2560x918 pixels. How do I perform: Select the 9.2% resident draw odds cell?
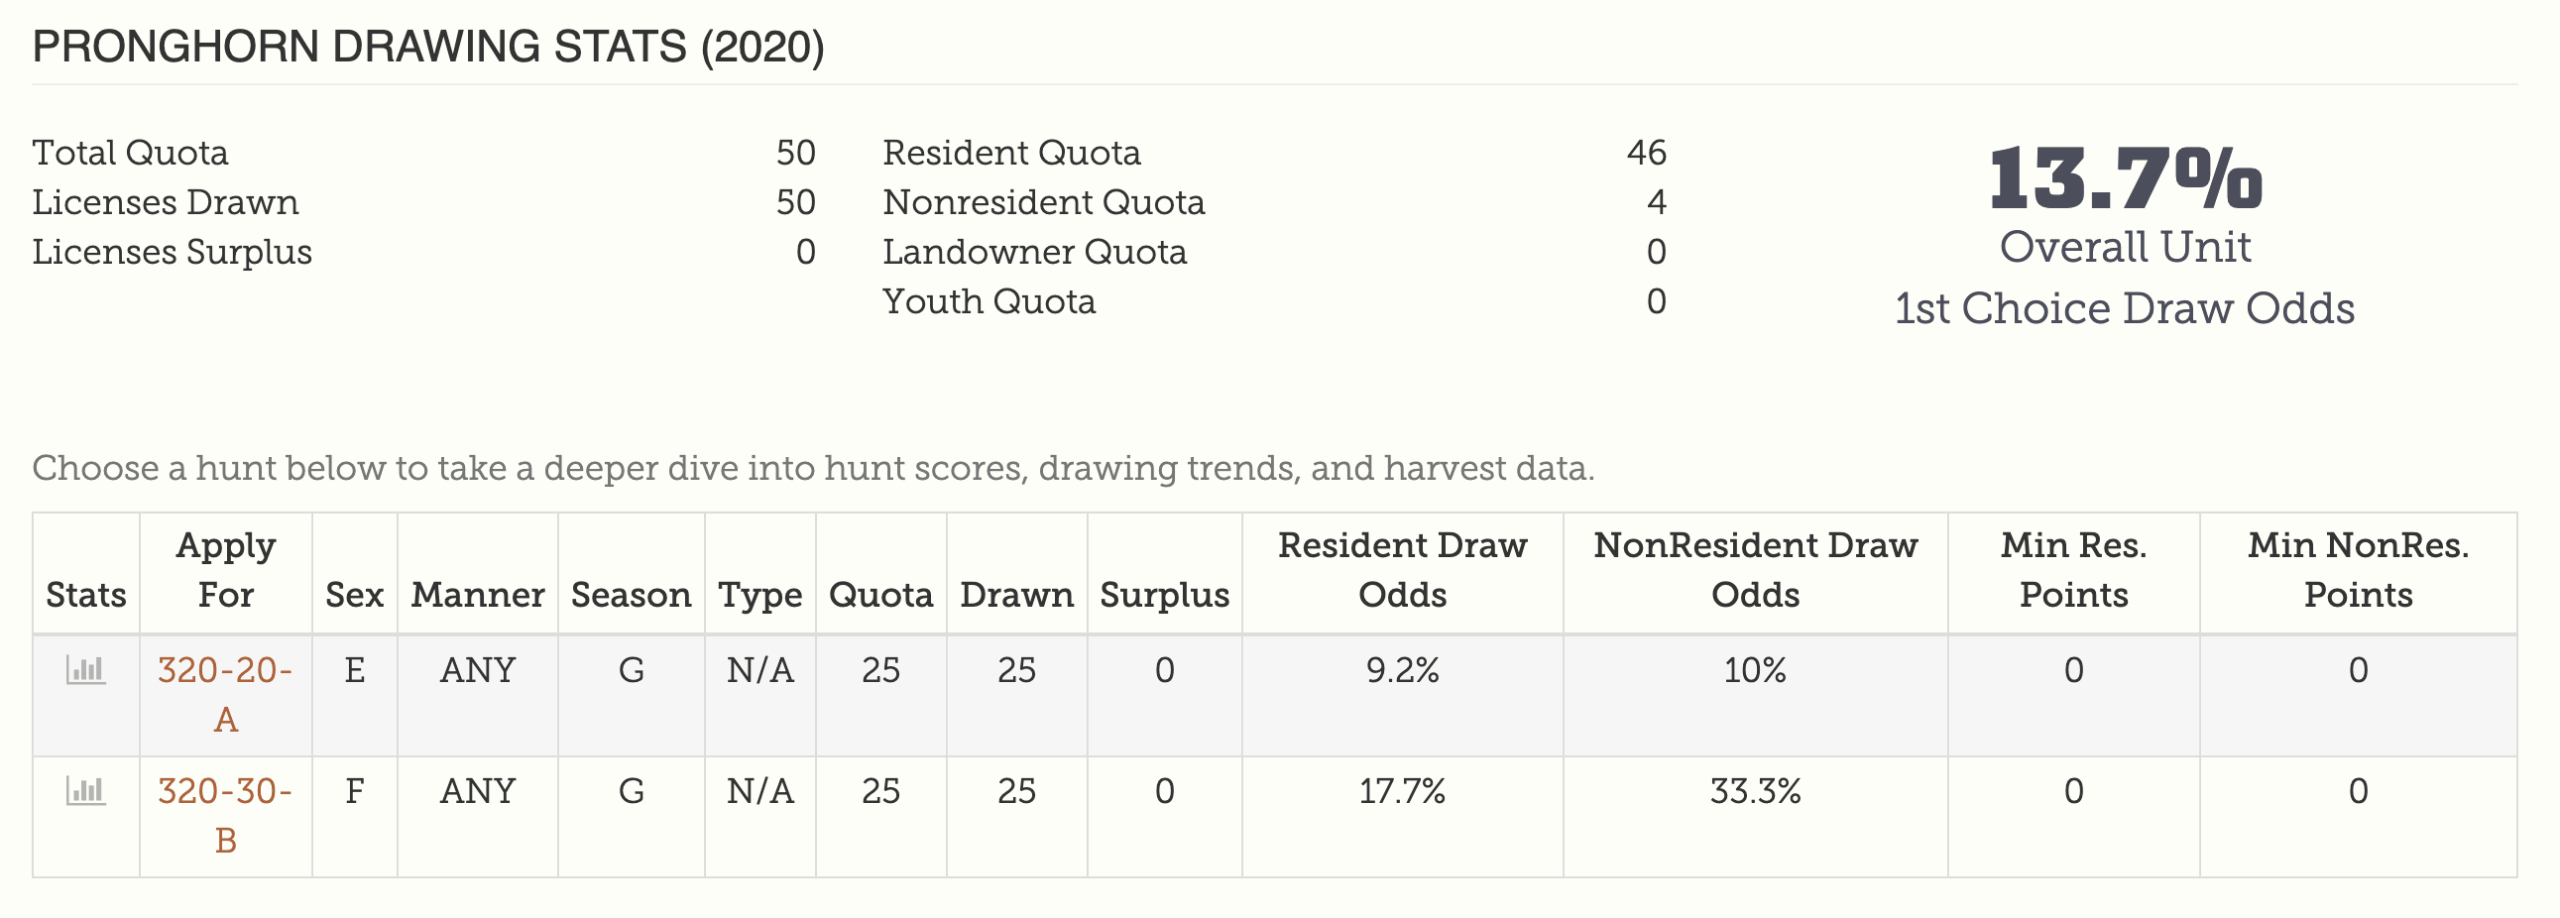1402,670
